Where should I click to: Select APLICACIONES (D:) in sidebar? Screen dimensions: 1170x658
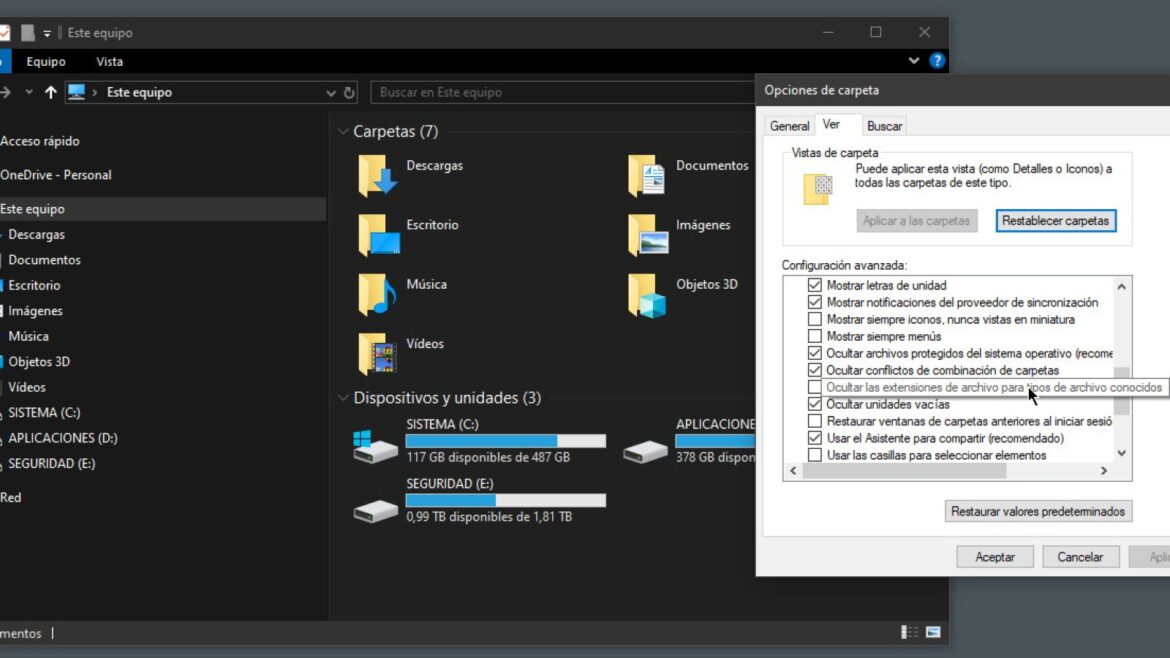[63, 438]
